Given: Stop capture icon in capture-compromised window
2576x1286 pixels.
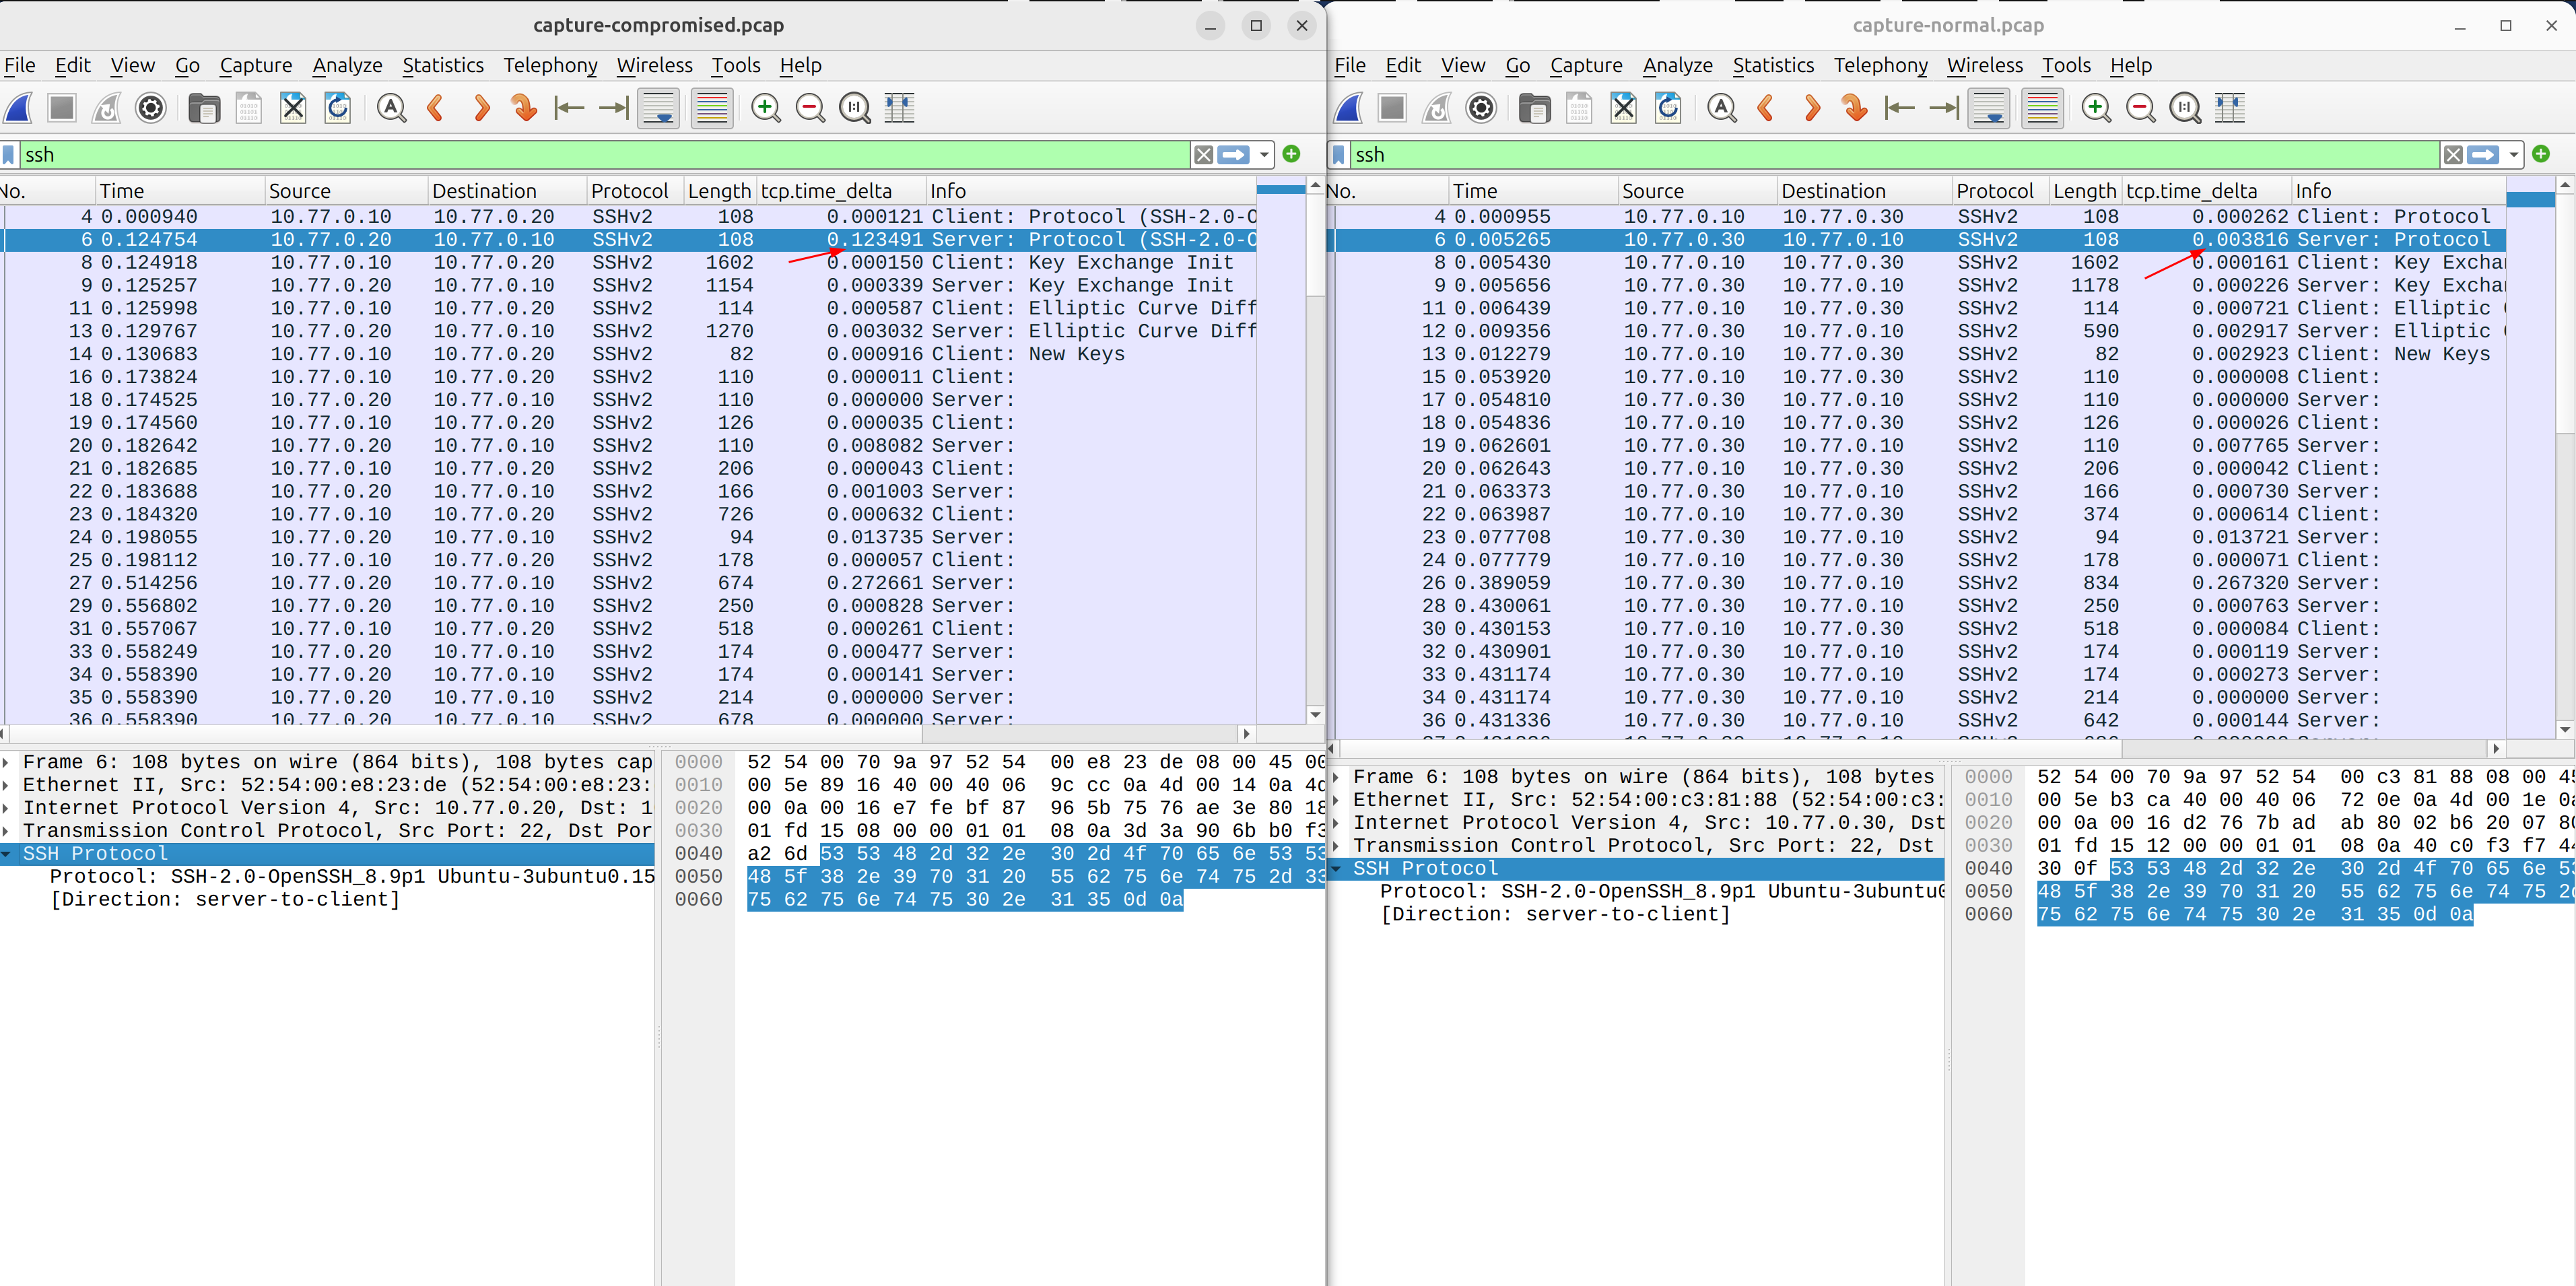Looking at the screenshot, I should pyautogui.click(x=62, y=108).
